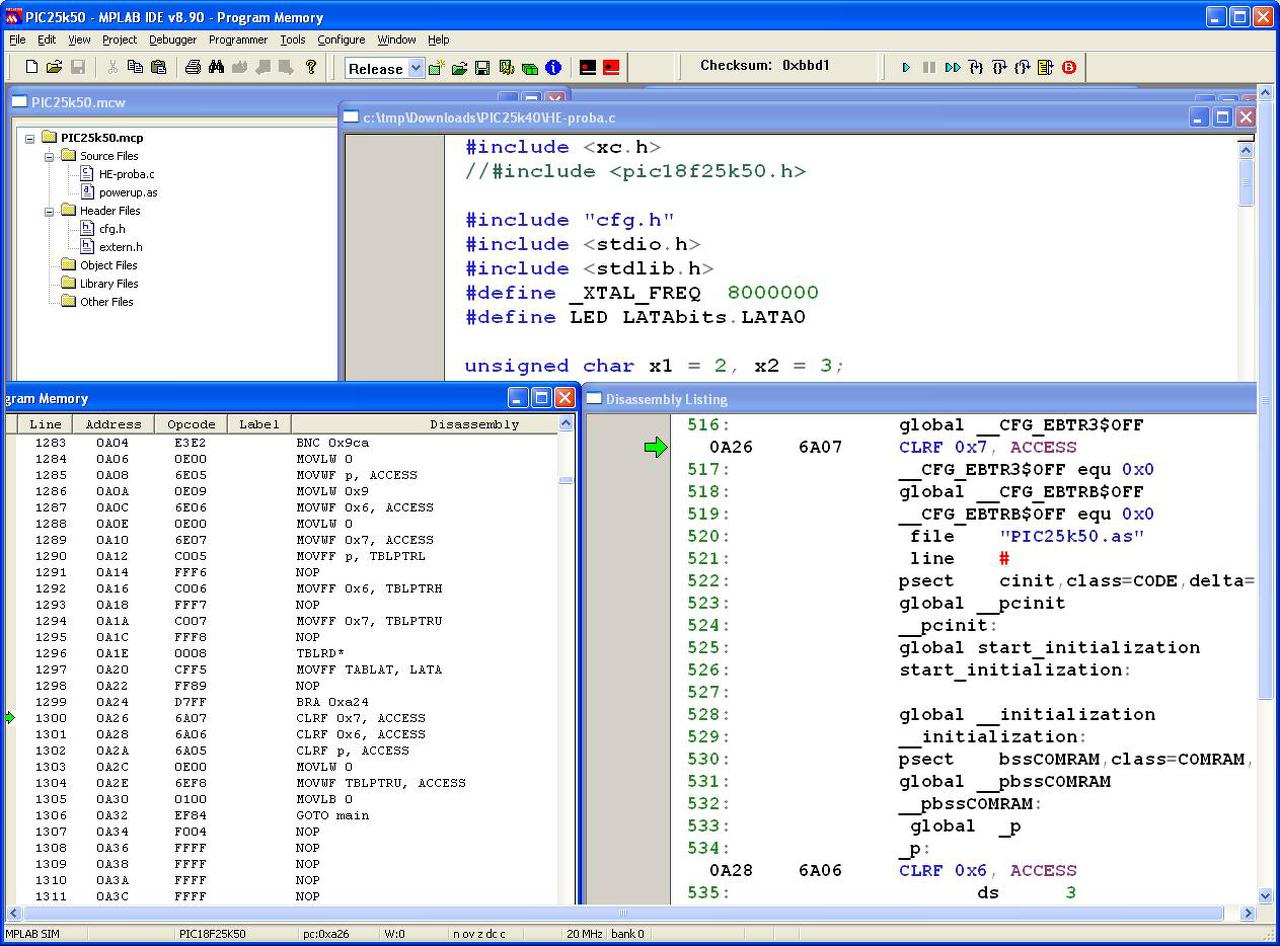Click the red Build All icon

tap(611, 68)
